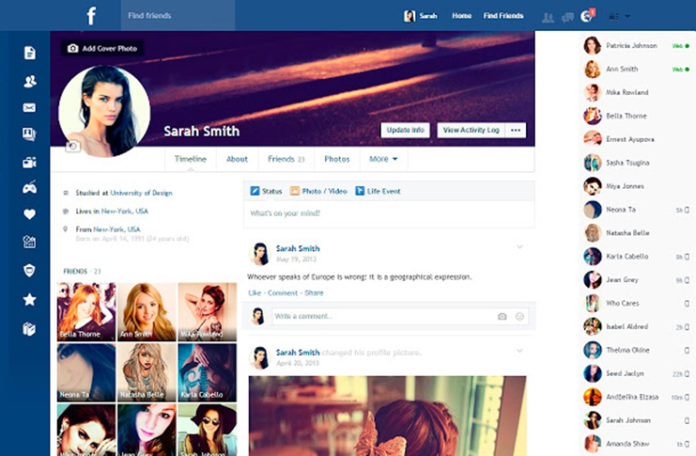Viewport: 696px width, 456px height.
Task: Click View Activity Log button
Action: pyautogui.click(x=471, y=130)
